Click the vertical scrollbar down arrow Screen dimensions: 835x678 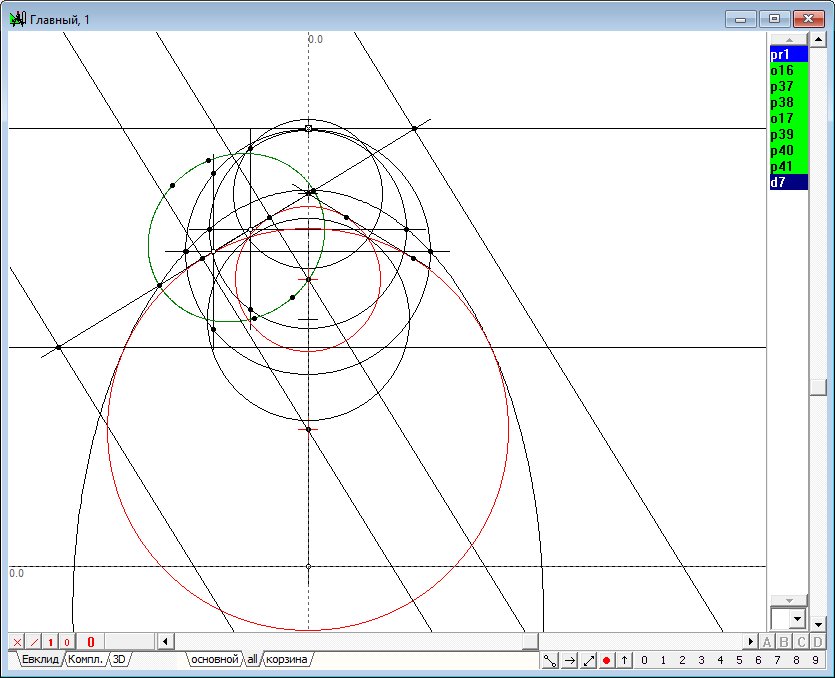pos(818,623)
